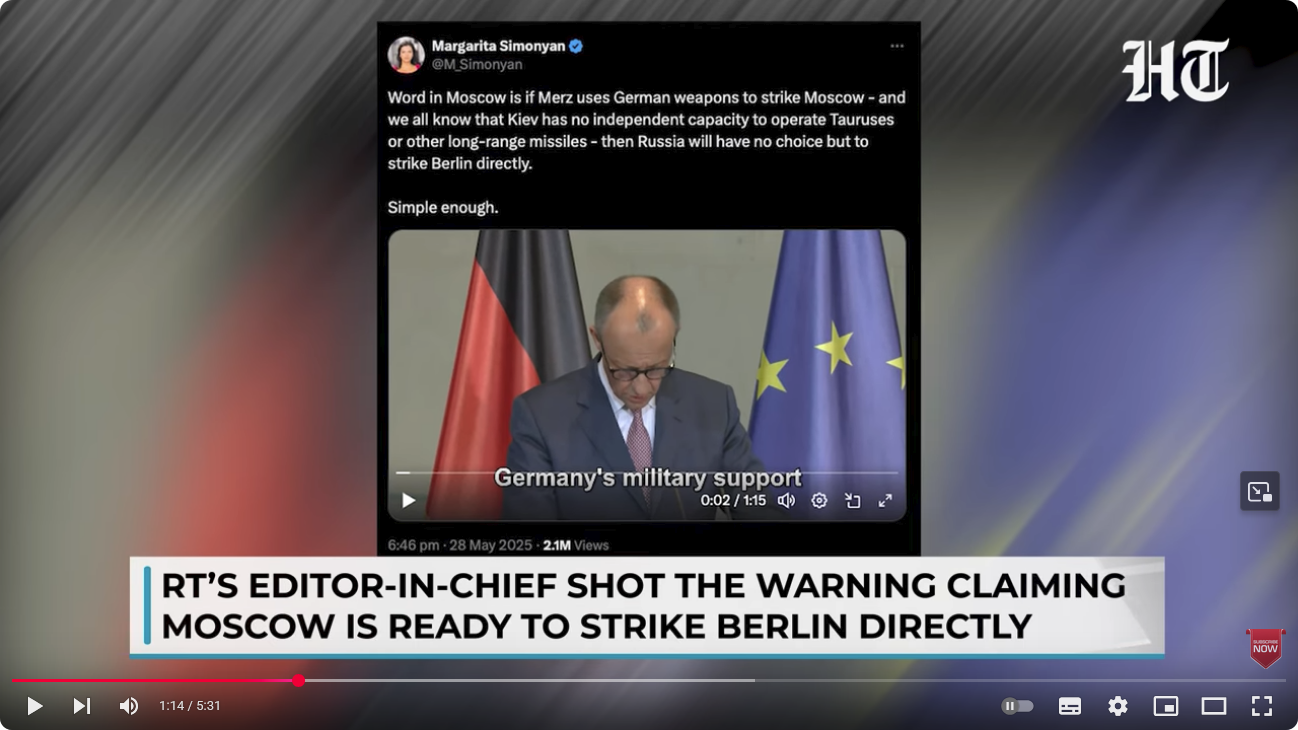Switch to miniplayer mode
Image resolution: width=1298 pixels, height=730 pixels.
point(1166,706)
